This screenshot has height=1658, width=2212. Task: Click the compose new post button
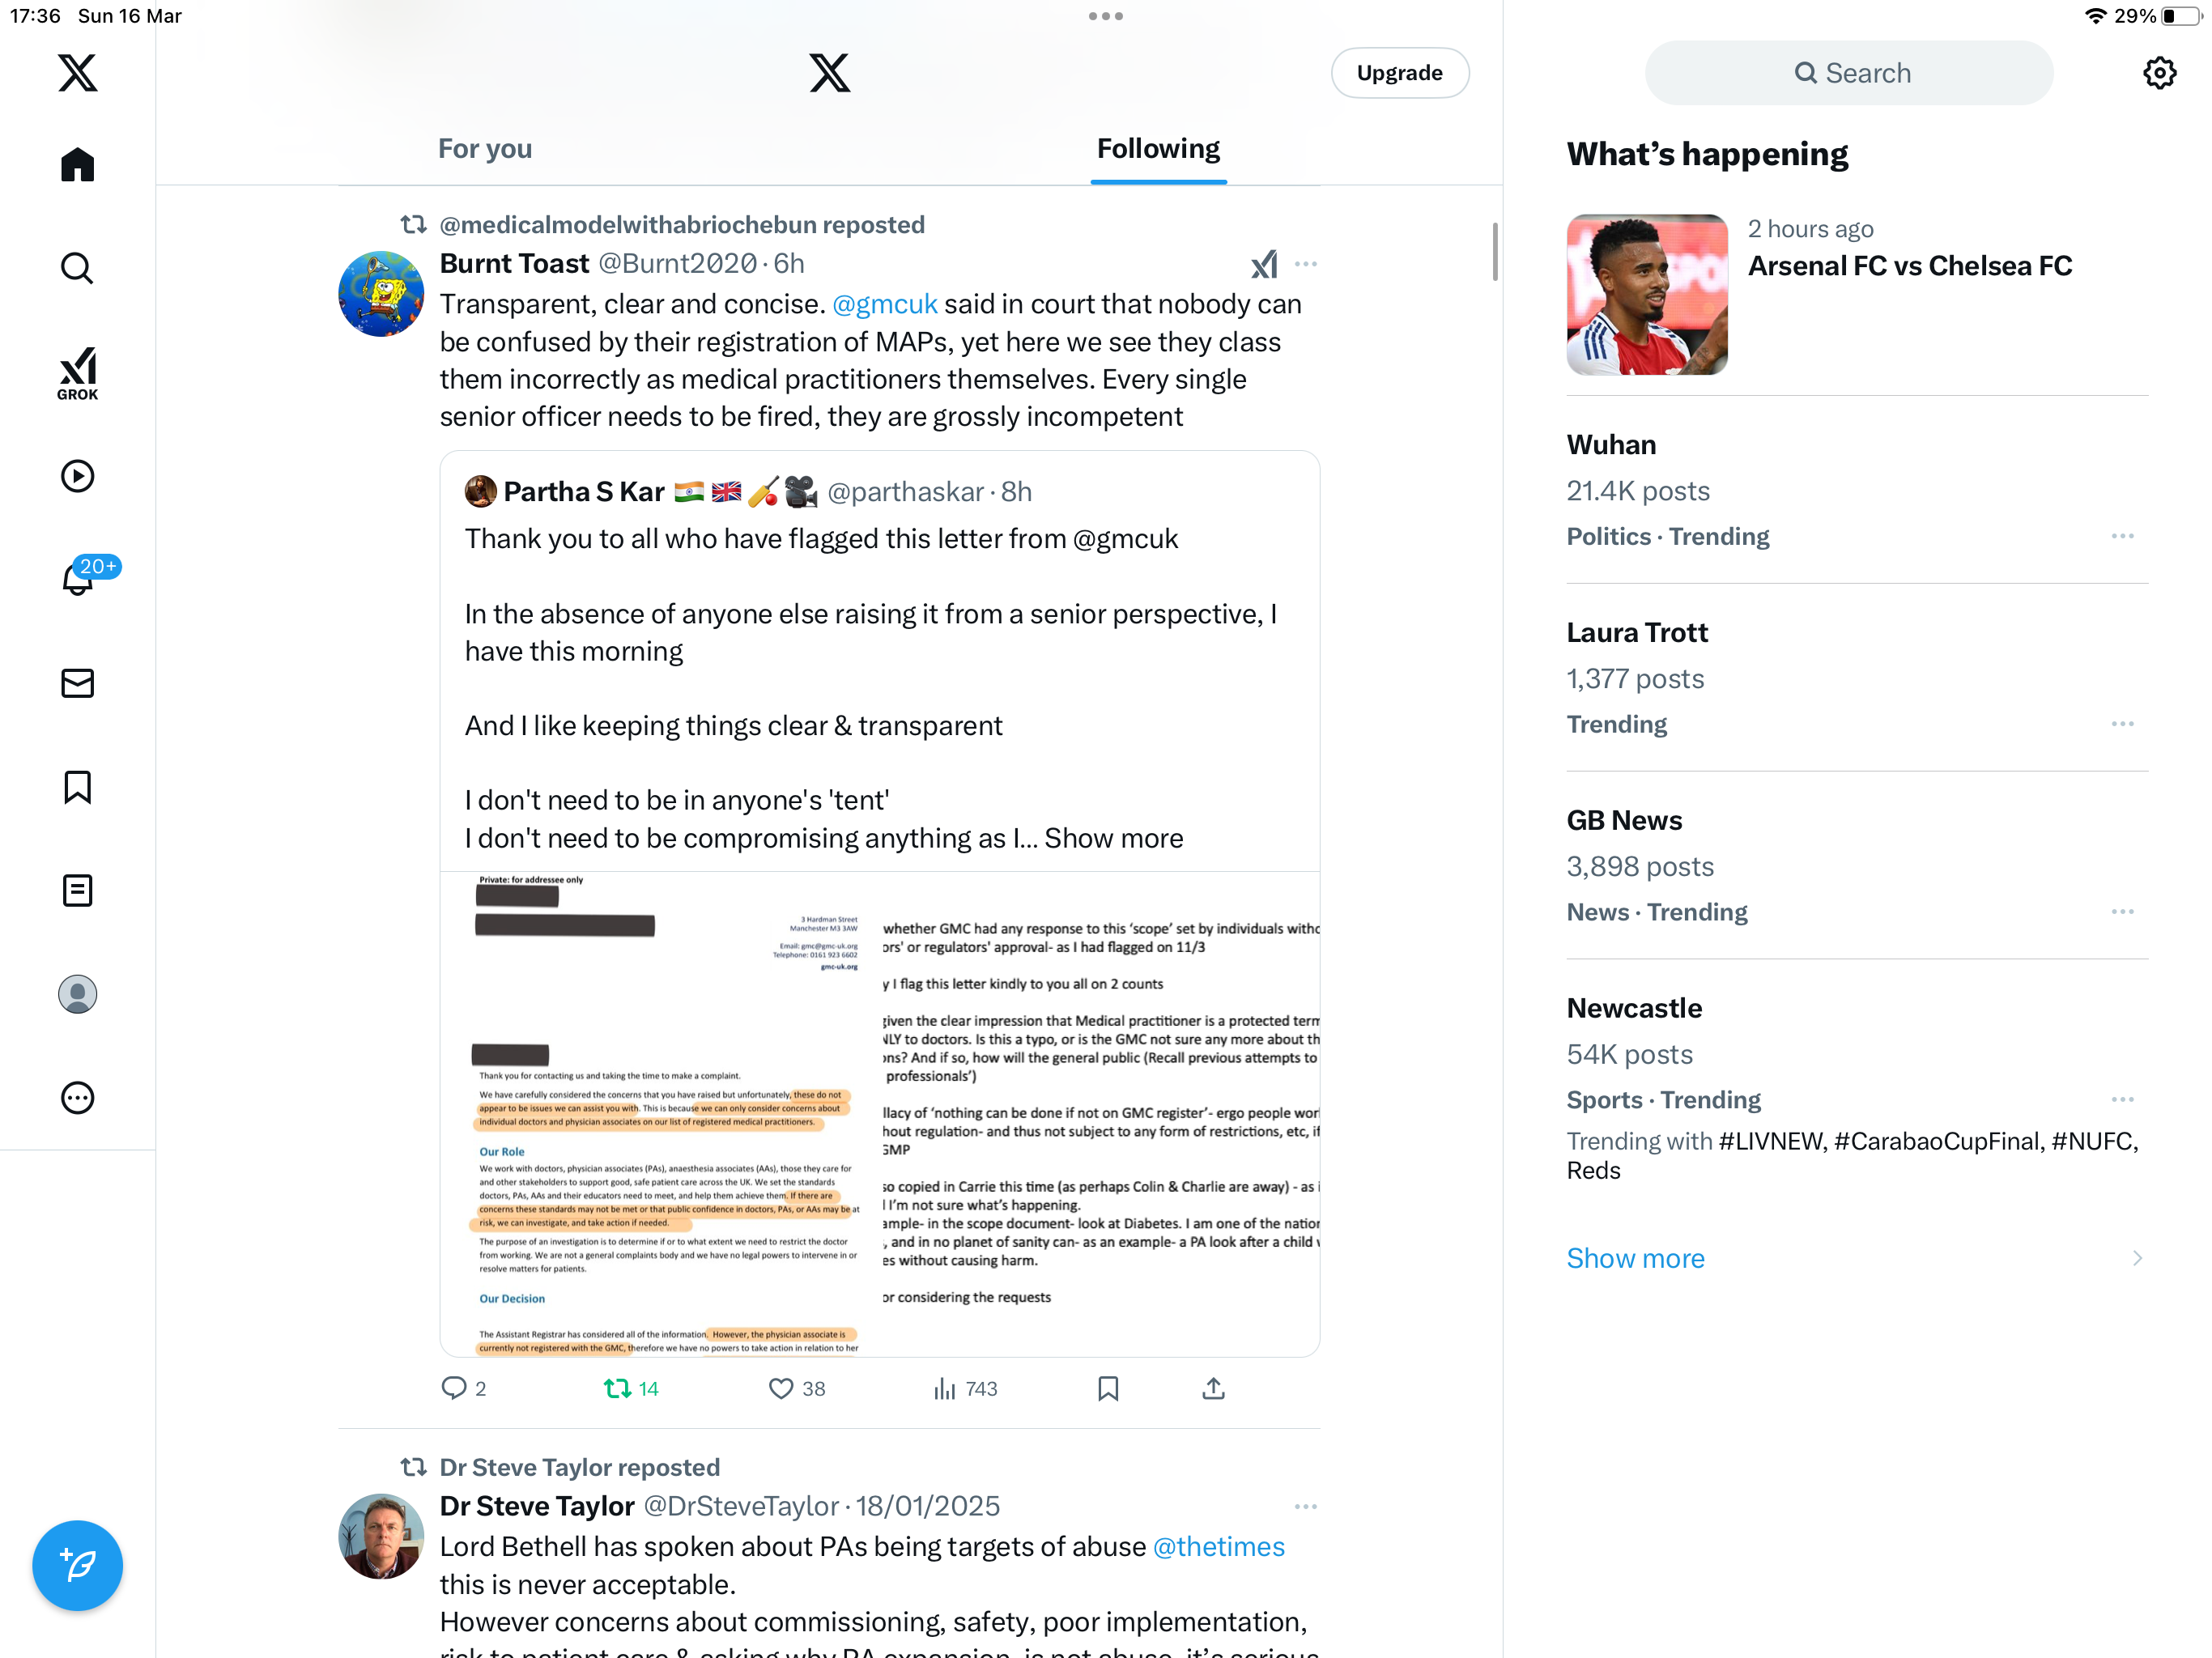point(77,1565)
